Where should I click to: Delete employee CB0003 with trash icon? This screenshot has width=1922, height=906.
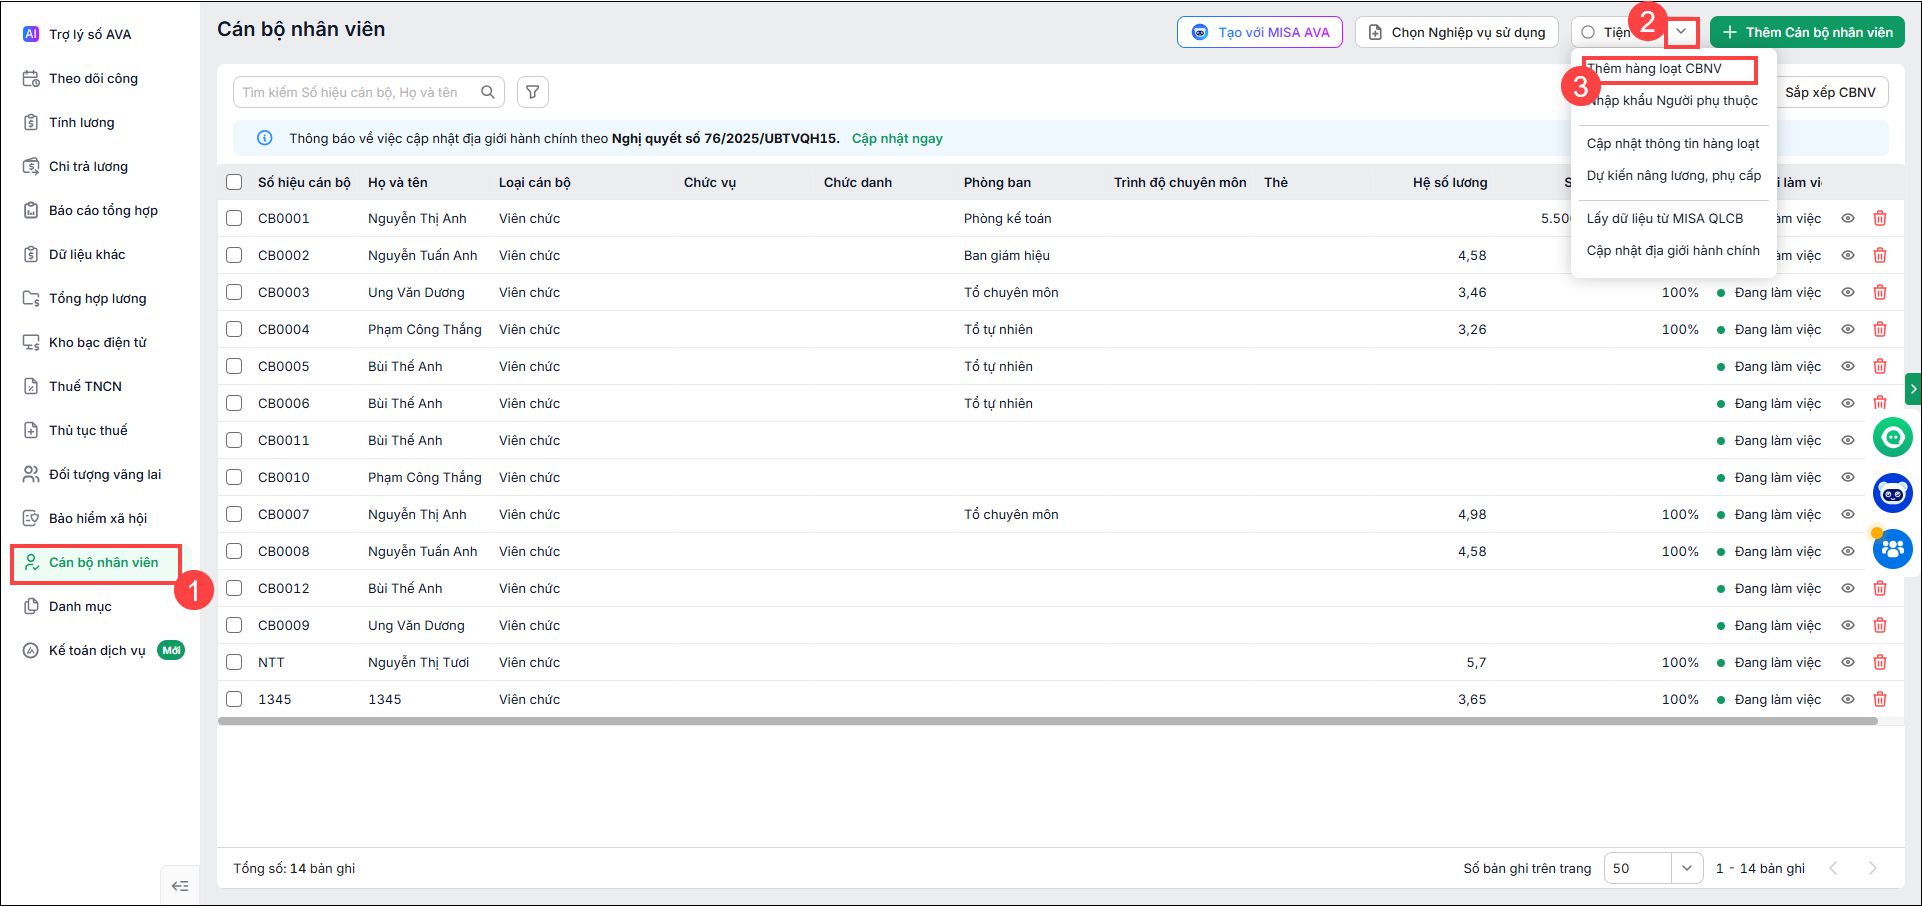tap(1880, 292)
